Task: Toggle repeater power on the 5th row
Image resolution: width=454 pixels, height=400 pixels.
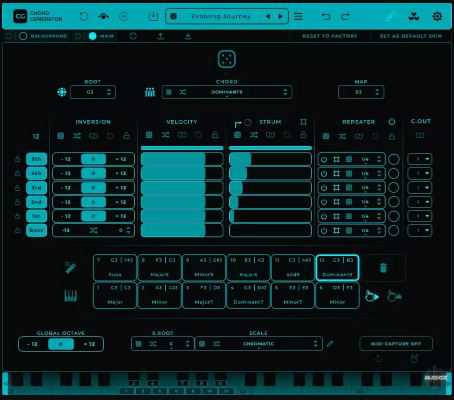Action: [x=324, y=159]
